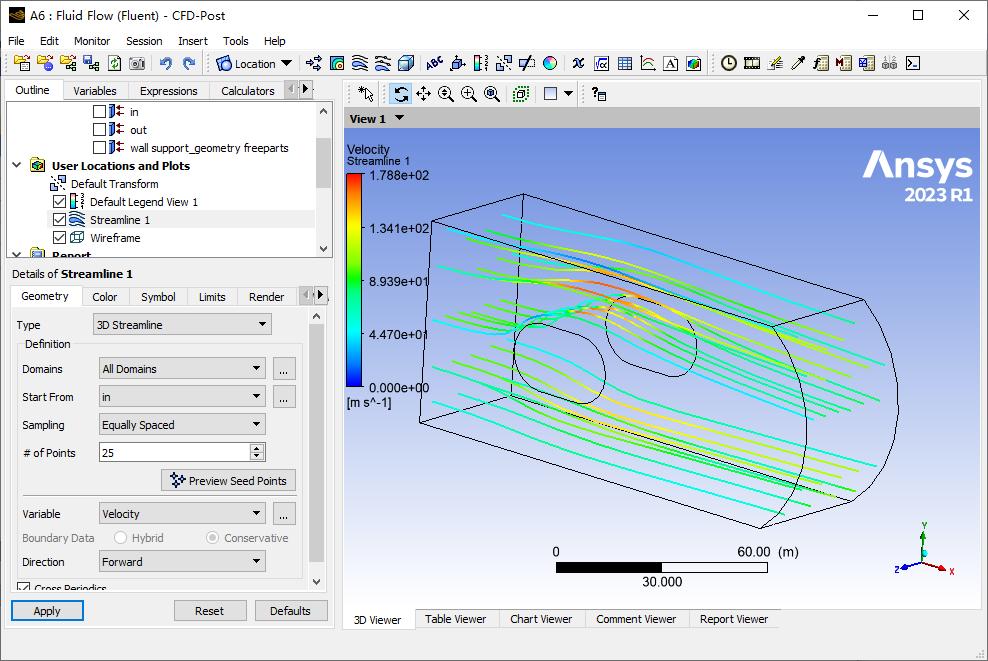988x661 pixels.
Task: Click the Preview Seed Points button
Action: (x=228, y=480)
